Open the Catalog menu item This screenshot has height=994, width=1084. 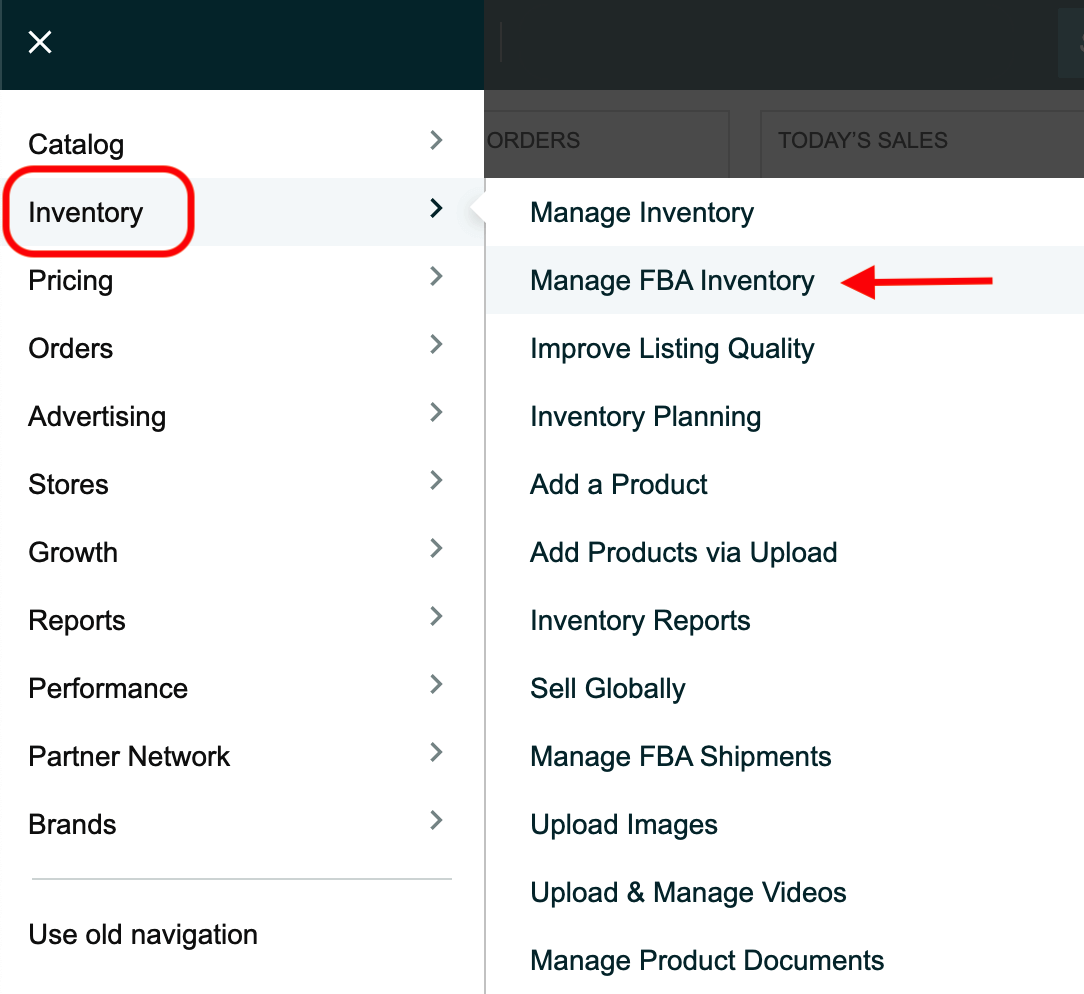76,144
